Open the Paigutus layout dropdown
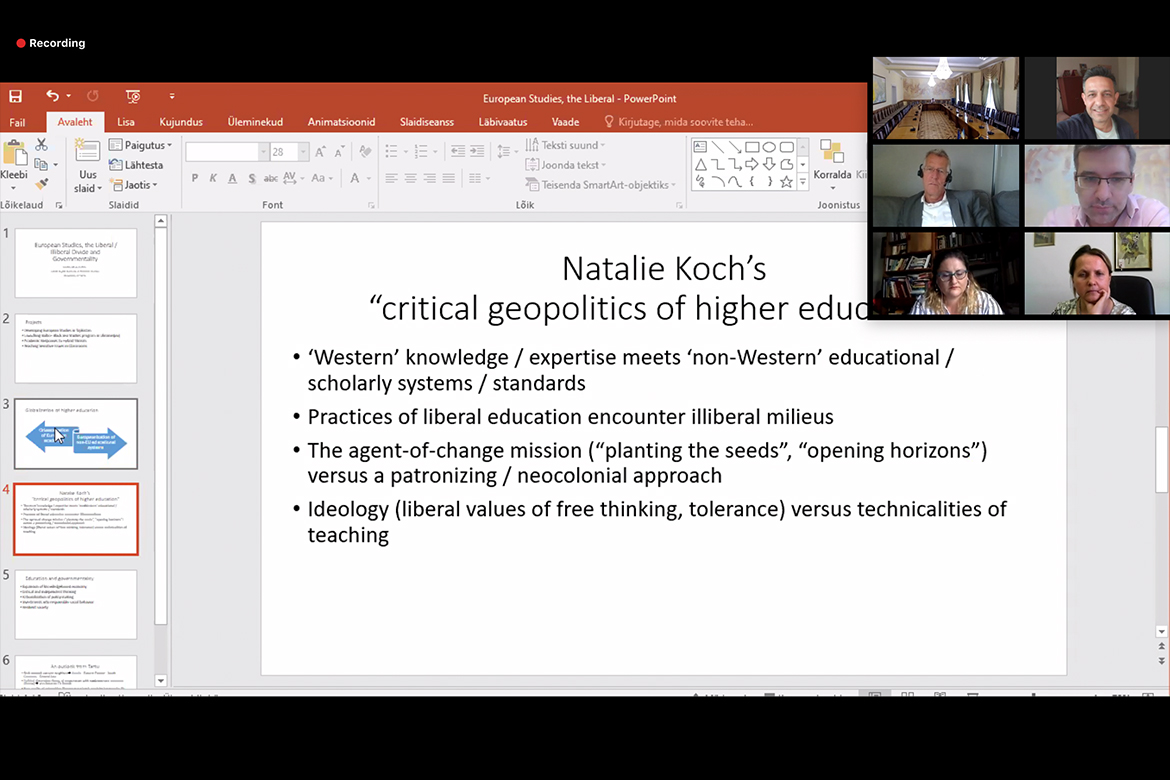 tap(141, 146)
